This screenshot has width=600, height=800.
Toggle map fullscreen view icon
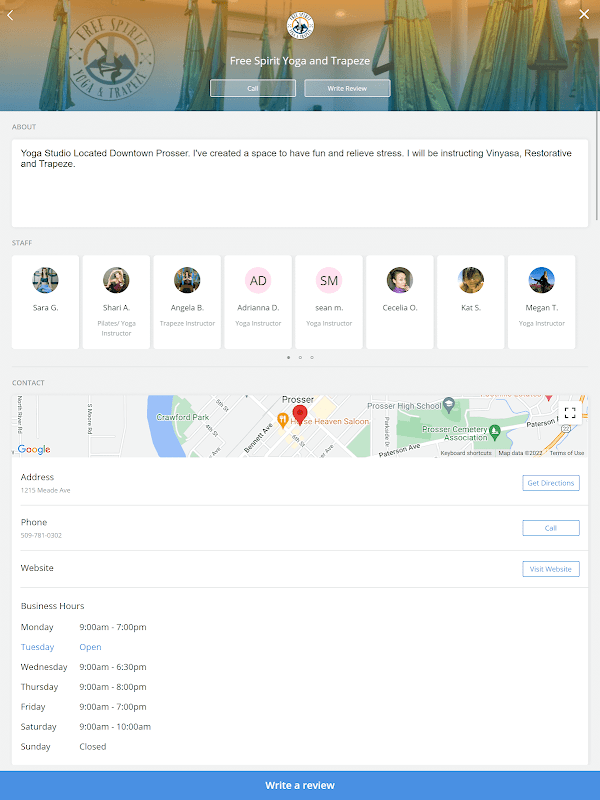(x=570, y=413)
